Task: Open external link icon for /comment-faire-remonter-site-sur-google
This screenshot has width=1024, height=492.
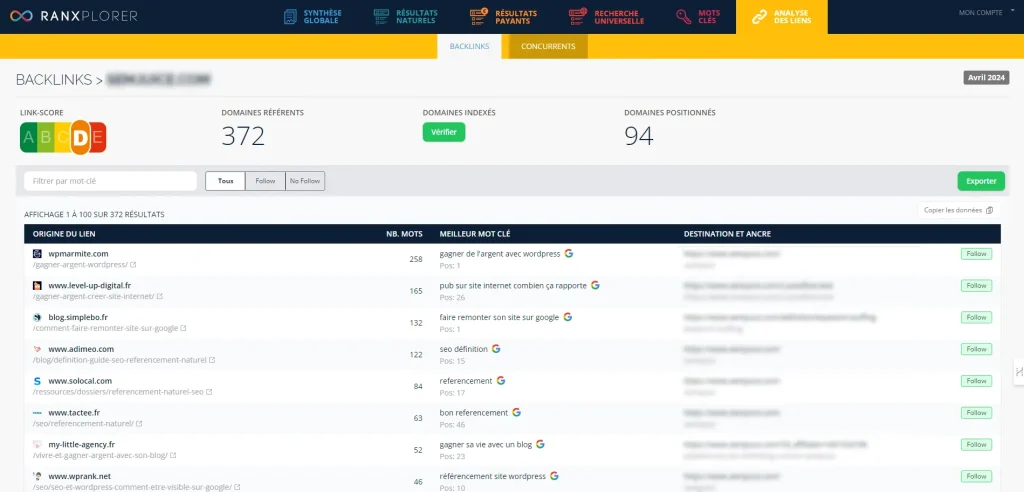Action: tap(184, 328)
